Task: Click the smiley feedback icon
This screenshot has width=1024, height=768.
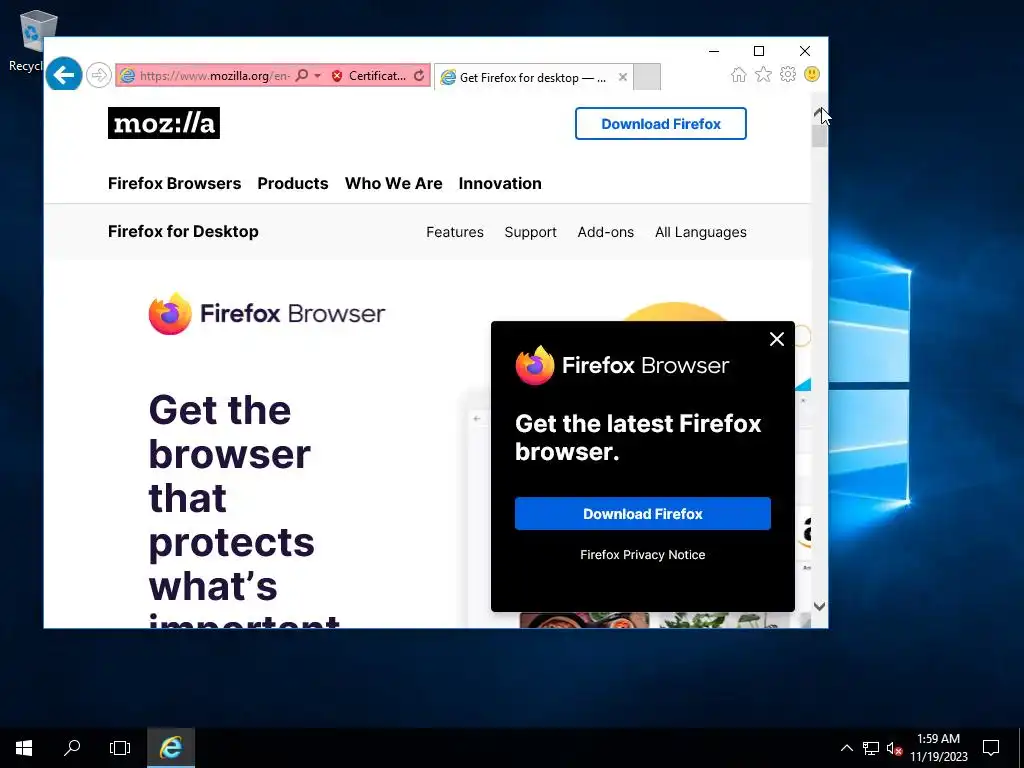Action: 812,74
